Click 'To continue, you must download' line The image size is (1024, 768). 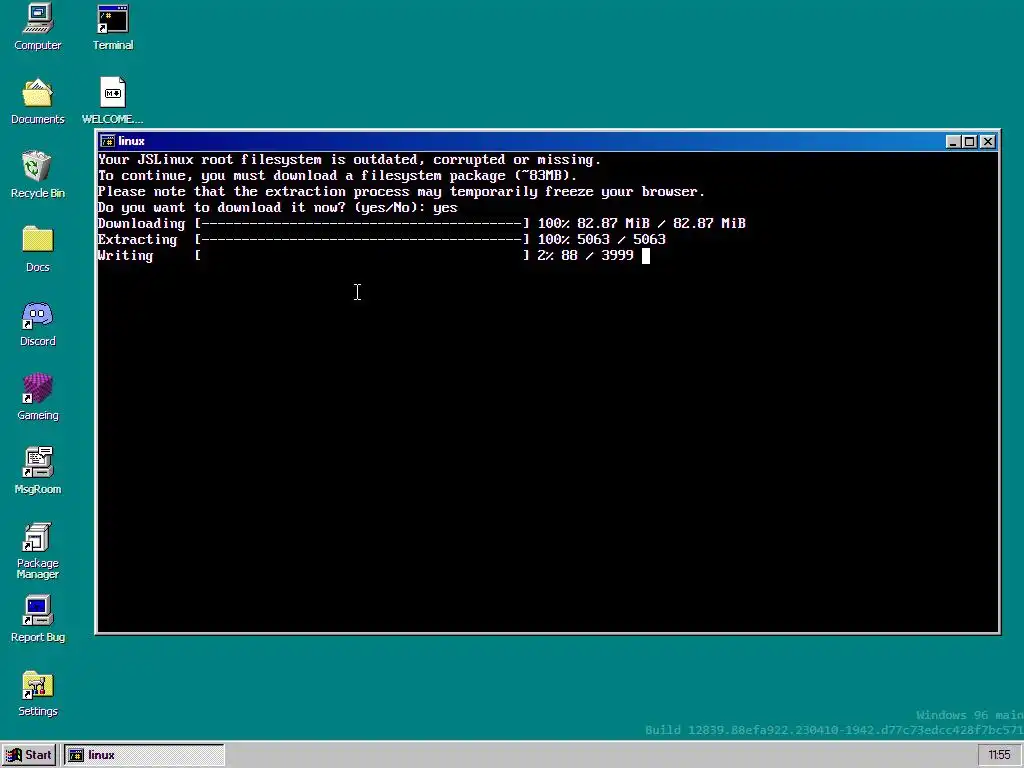[338, 176]
